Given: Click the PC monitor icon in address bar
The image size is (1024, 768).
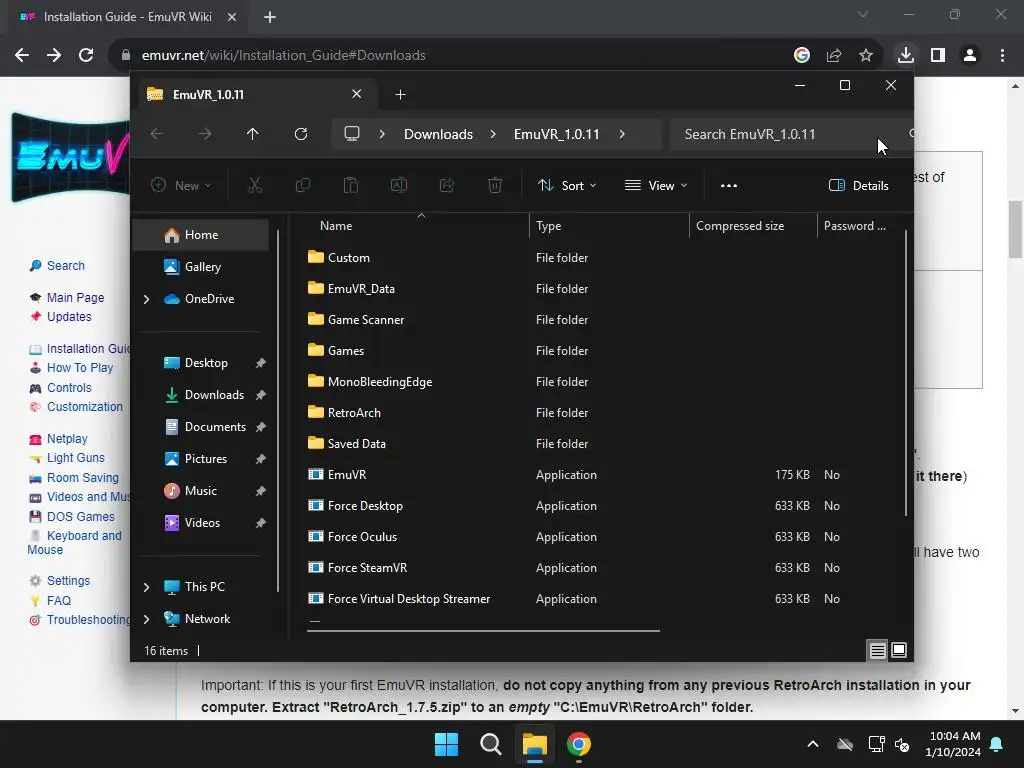Looking at the screenshot, I should tap(352, 134).
